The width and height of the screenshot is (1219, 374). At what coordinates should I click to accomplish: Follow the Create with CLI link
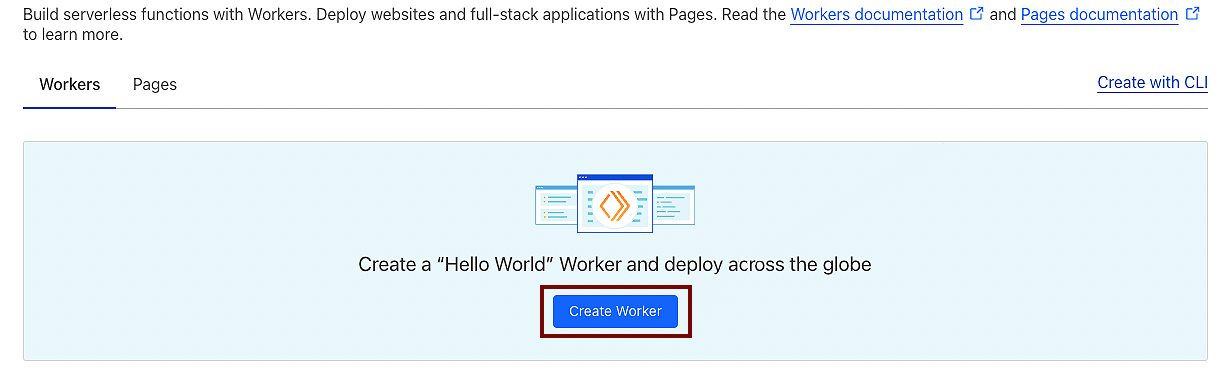tap(1152, 82)
